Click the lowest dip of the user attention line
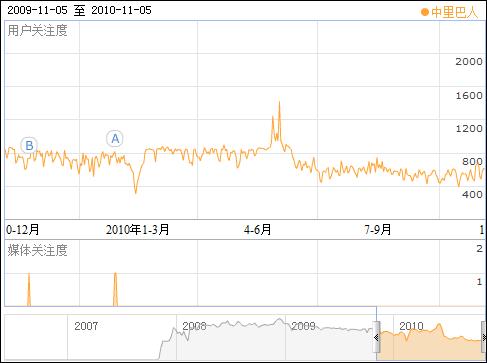The width and height of the screenshot is (487, 363). tap(135, 192)
